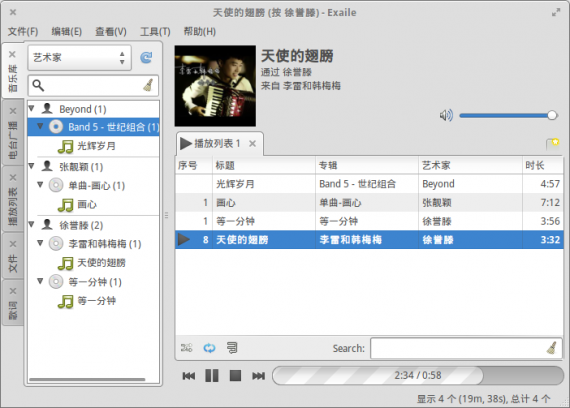Collapse the 张靓颖 artist node
Screen dimensions: 570x408
coord(32,166)
